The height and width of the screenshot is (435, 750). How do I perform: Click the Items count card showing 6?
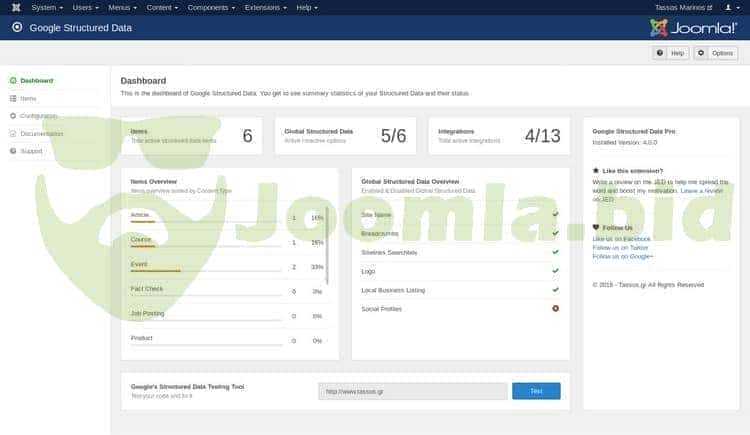(192, 136)
